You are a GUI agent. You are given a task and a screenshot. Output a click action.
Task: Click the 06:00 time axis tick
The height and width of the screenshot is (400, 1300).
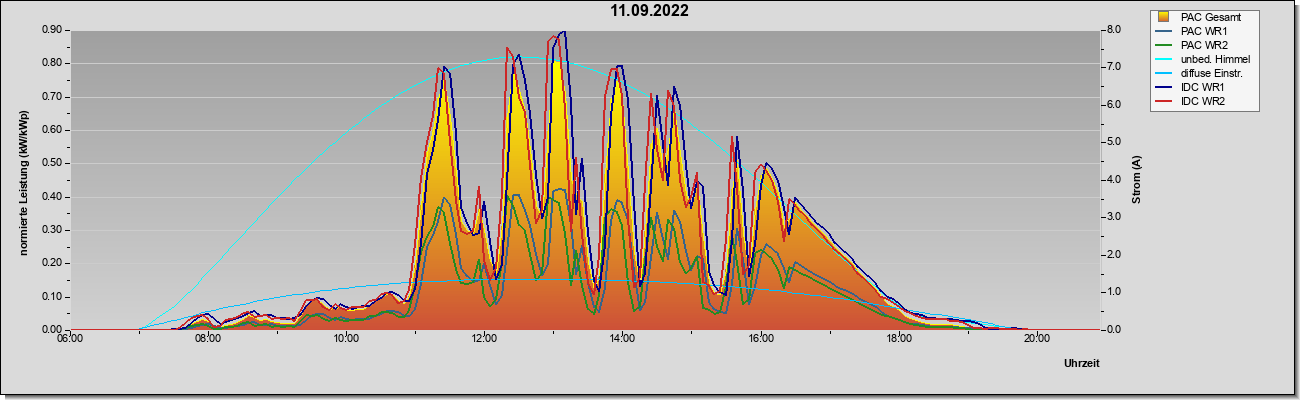pyautogui.click(x=69, y=339)
